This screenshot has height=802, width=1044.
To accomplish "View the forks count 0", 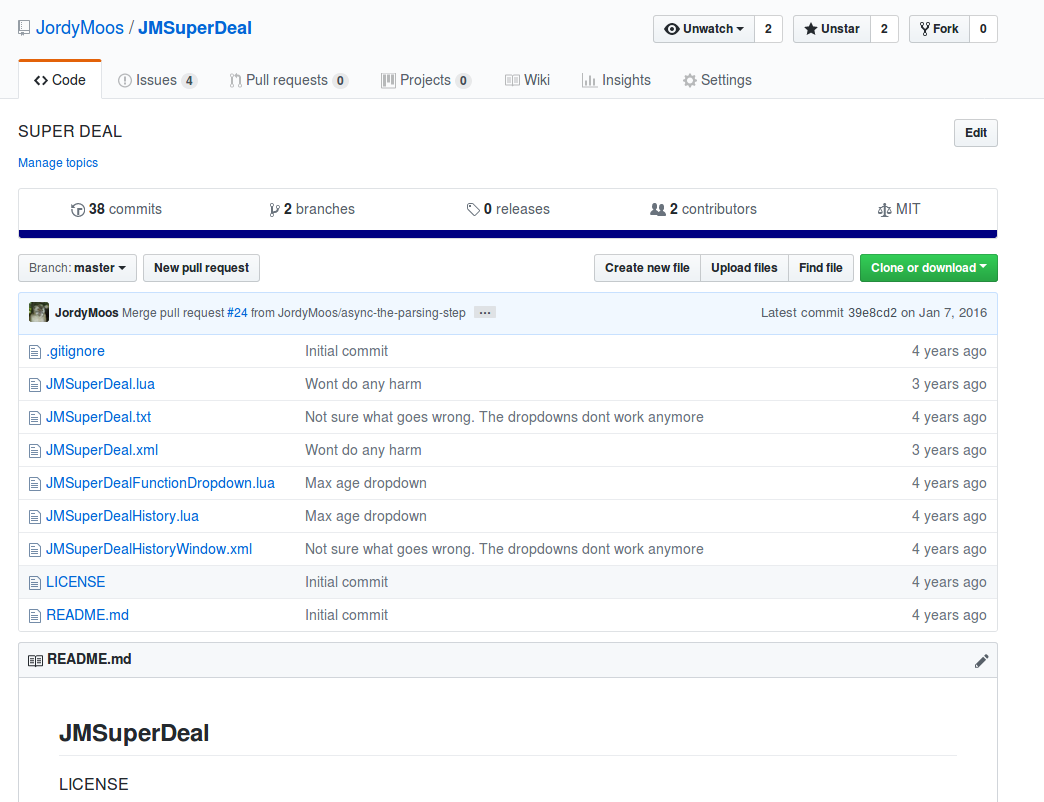I will click(x=983, y=29).
